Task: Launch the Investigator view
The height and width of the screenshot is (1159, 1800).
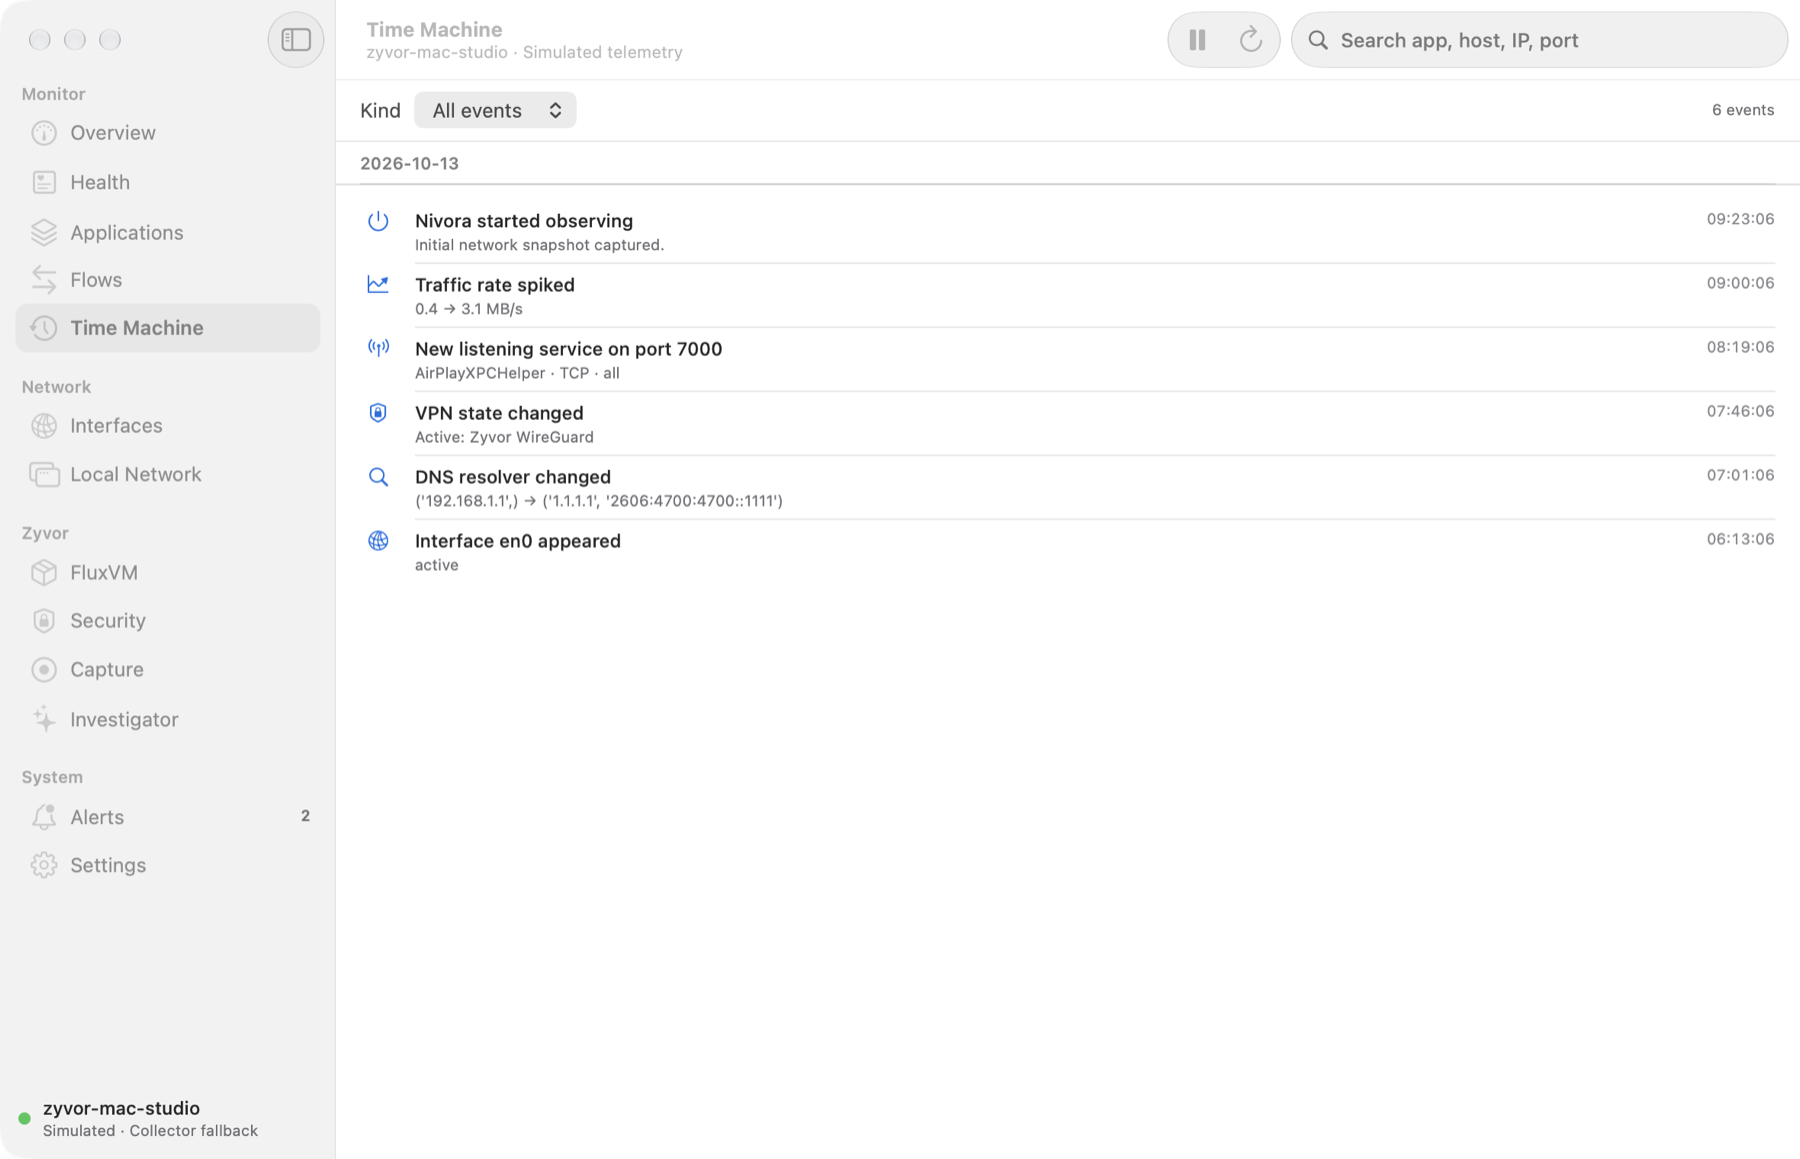Action: pyautogui.click(x=168, y=719)
